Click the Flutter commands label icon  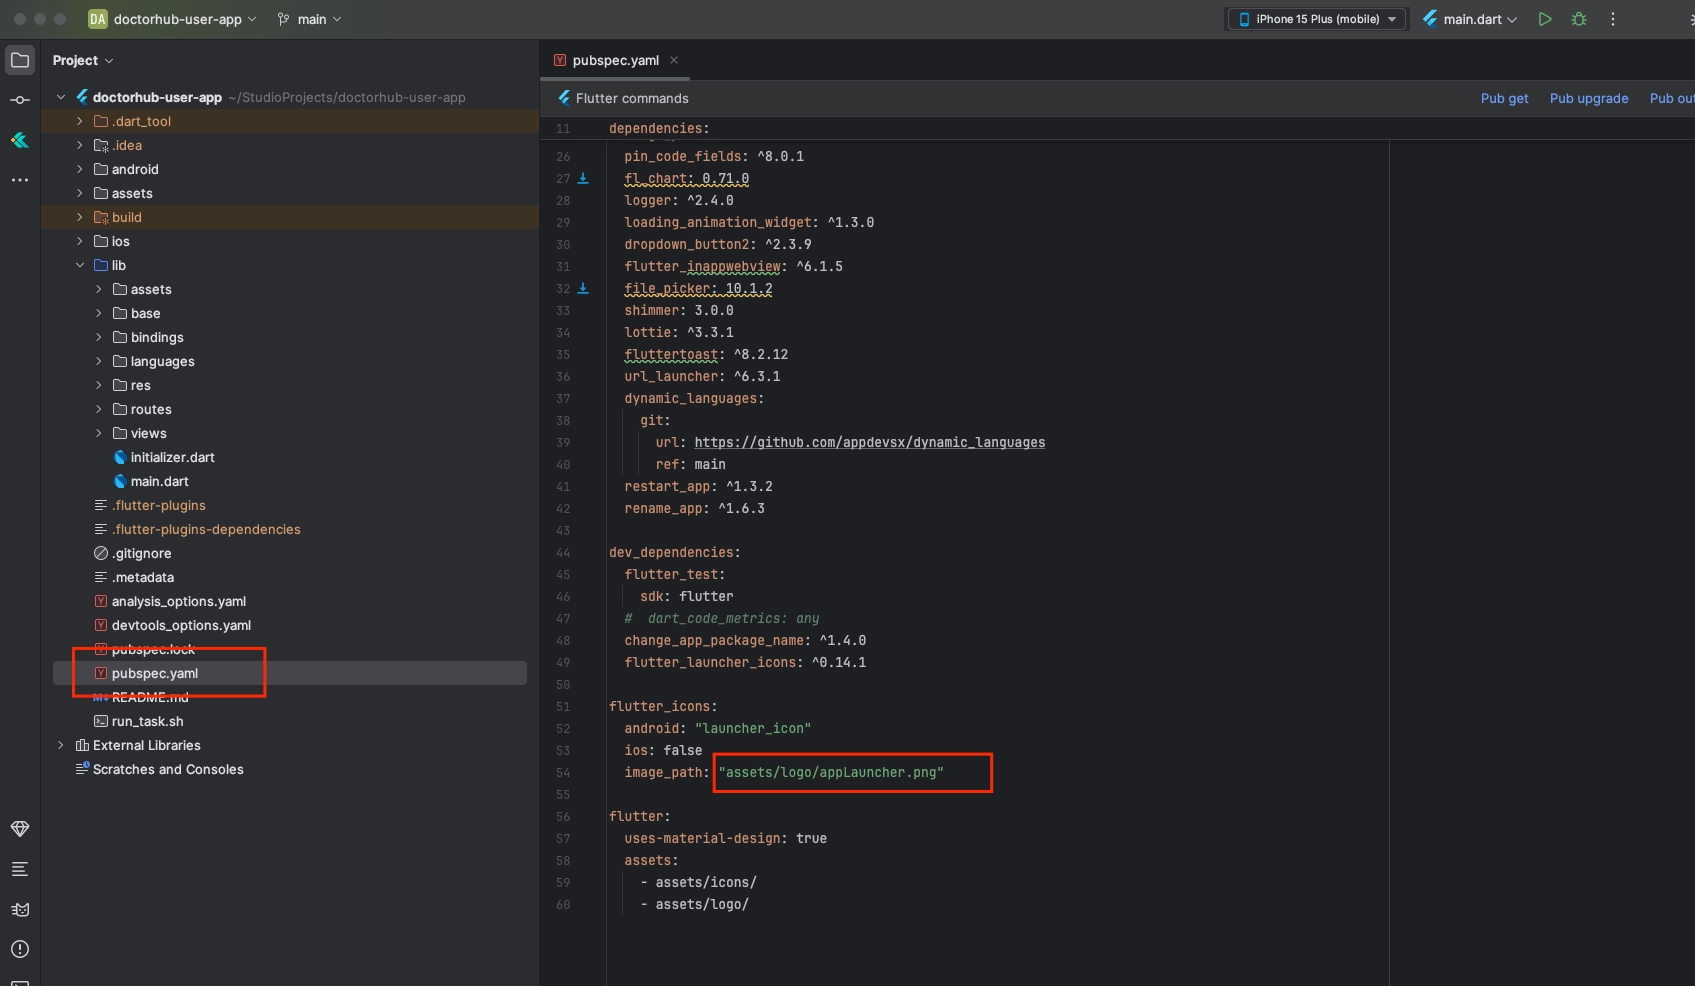click(x=564, y=98)
